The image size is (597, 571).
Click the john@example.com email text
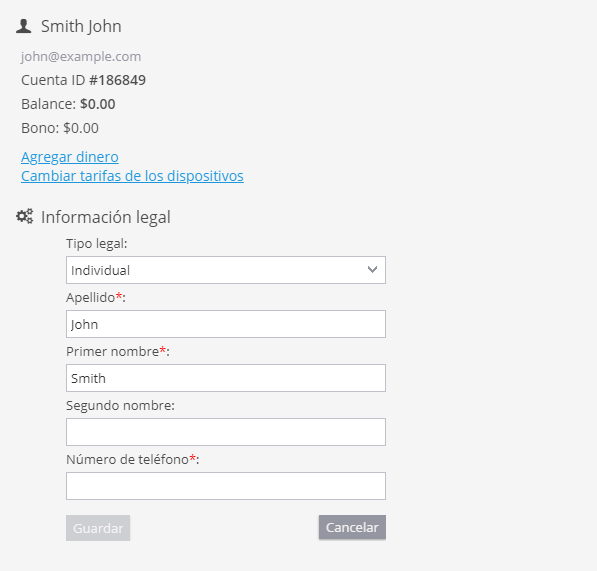point(81,56)
